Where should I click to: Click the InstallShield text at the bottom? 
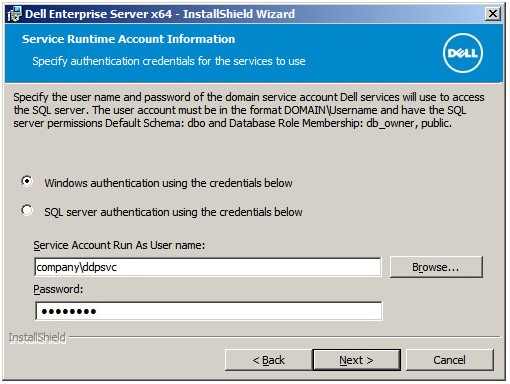point(37,337)
